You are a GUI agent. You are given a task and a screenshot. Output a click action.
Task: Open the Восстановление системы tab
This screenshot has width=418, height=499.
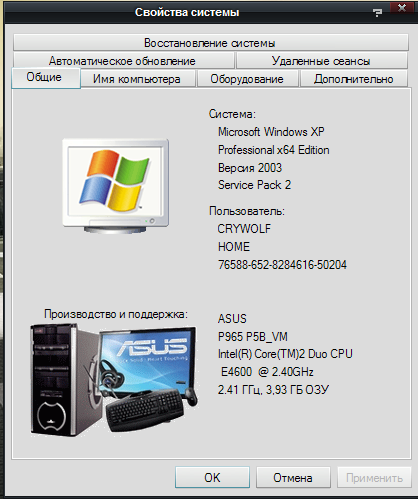click(x=211, y=43)
